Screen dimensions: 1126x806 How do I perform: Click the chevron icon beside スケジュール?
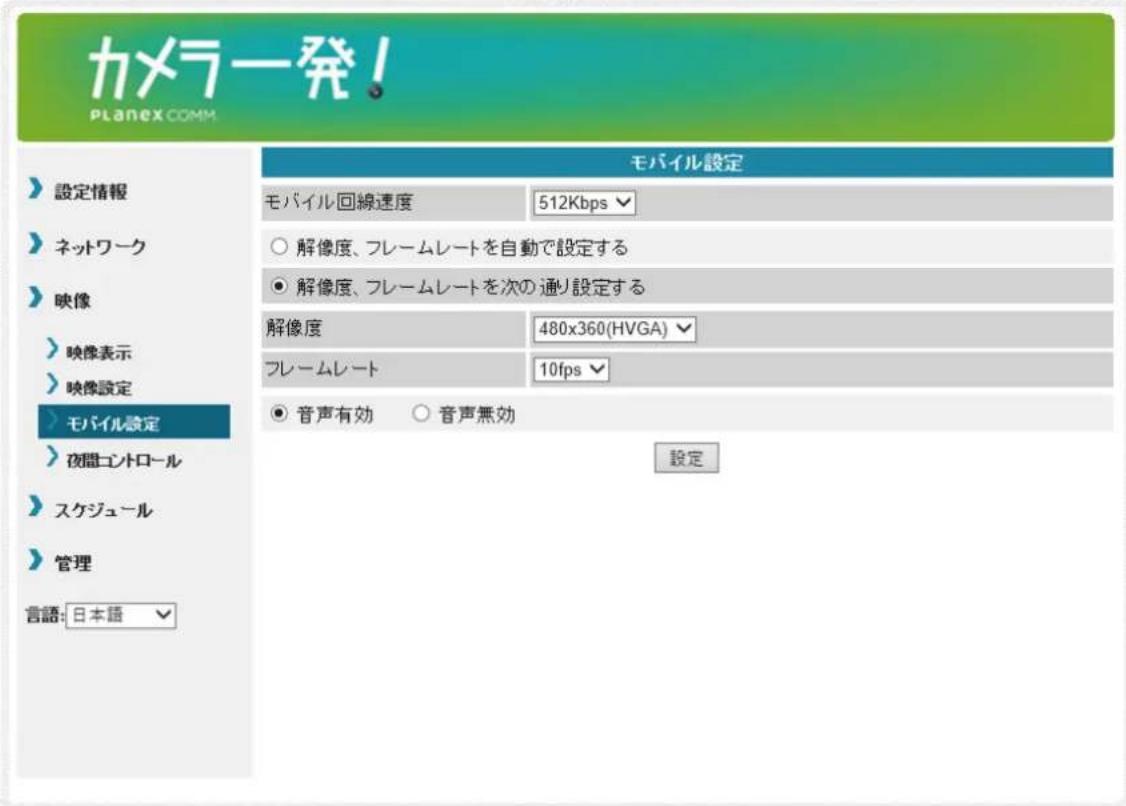click(35, 506)
